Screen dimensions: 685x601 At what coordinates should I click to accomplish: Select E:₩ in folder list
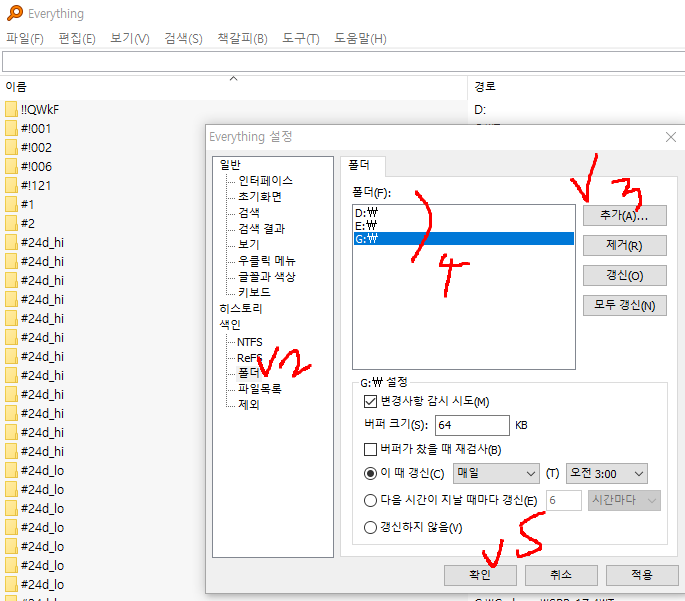[463, 225]
